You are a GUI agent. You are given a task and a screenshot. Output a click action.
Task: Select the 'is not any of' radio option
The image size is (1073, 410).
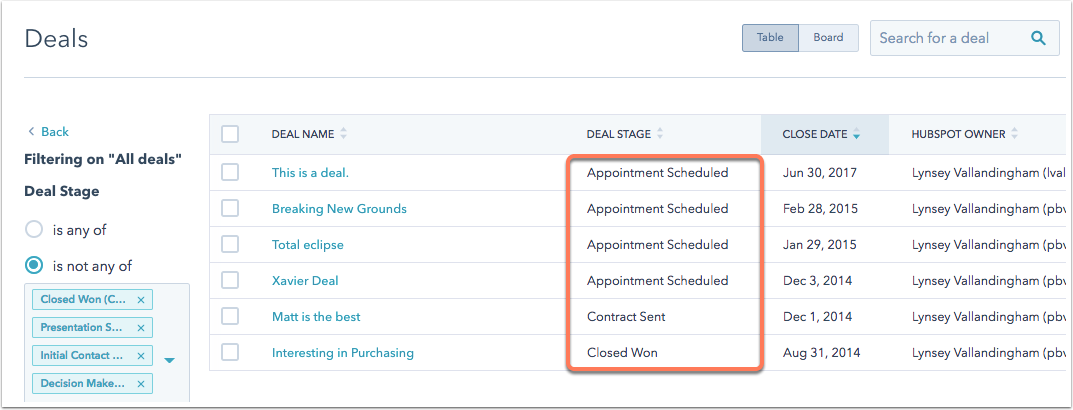coord(34,266)
